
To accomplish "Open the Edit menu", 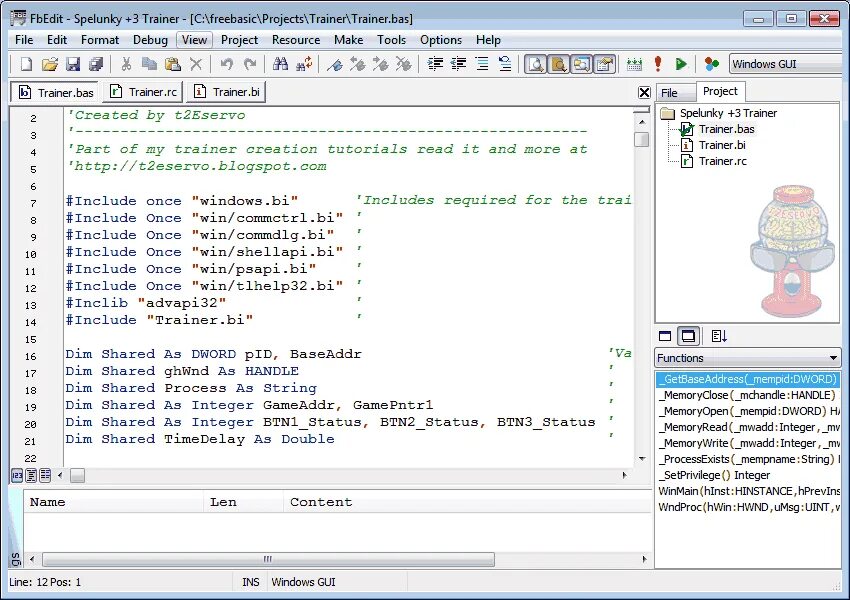I will point(56,40).
